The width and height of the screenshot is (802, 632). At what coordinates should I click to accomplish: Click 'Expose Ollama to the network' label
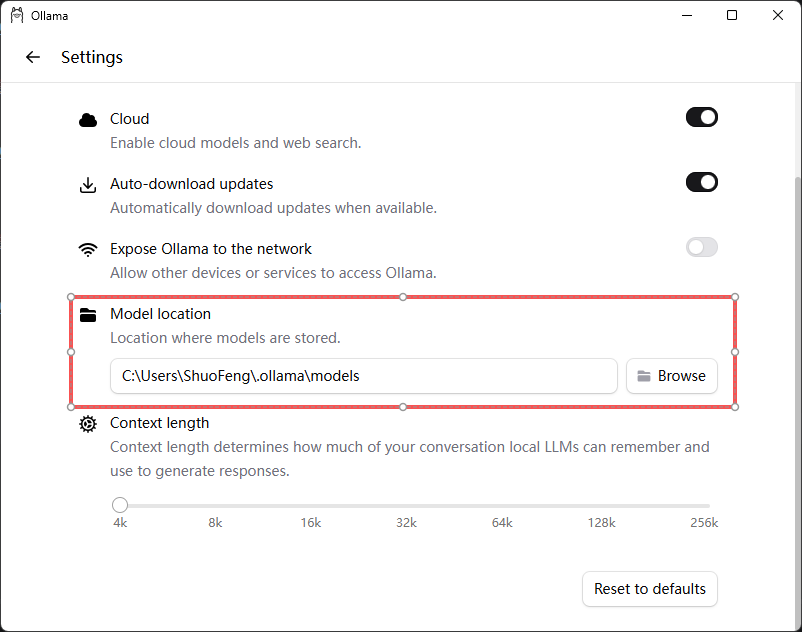[211, 249]
